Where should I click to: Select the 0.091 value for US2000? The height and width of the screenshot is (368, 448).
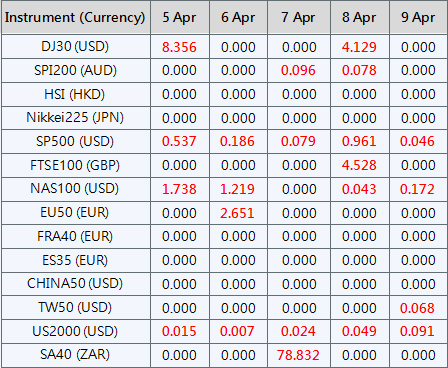[417, 331]
